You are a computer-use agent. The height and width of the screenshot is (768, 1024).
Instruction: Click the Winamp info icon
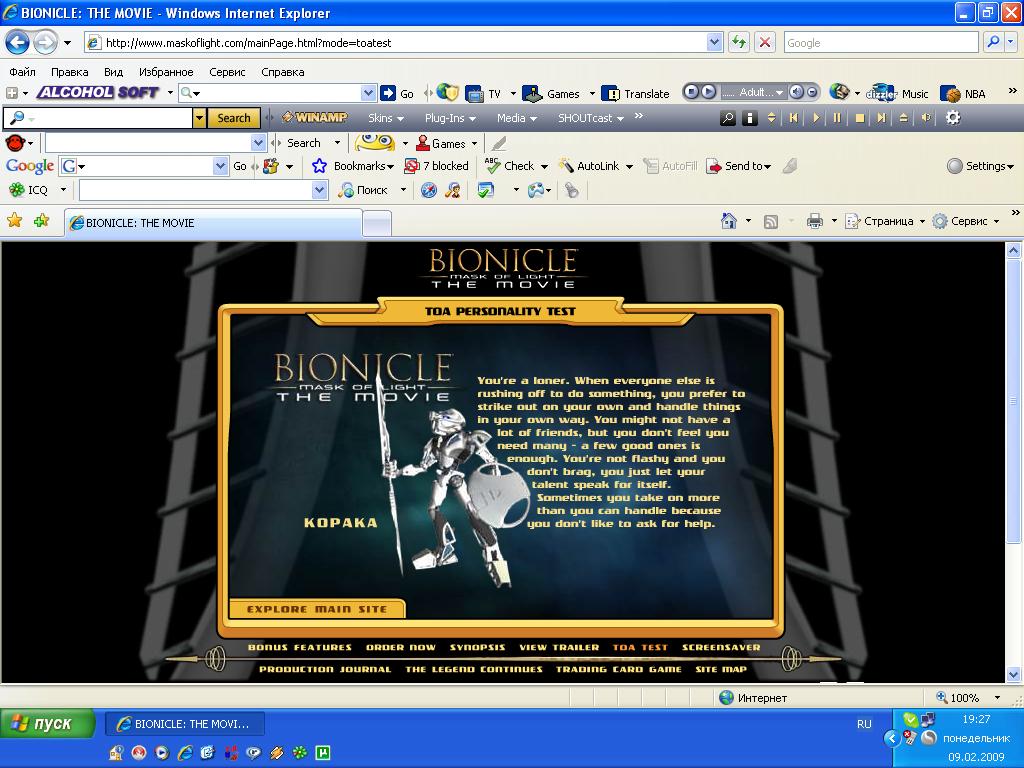(750, 118)
